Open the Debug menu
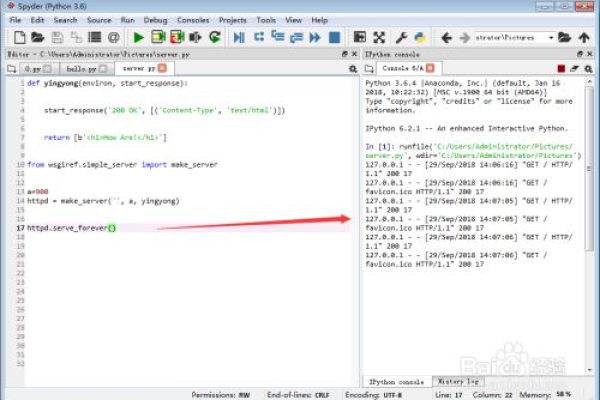Viewport: 600px width, 400px height. [x=155, y=20]
